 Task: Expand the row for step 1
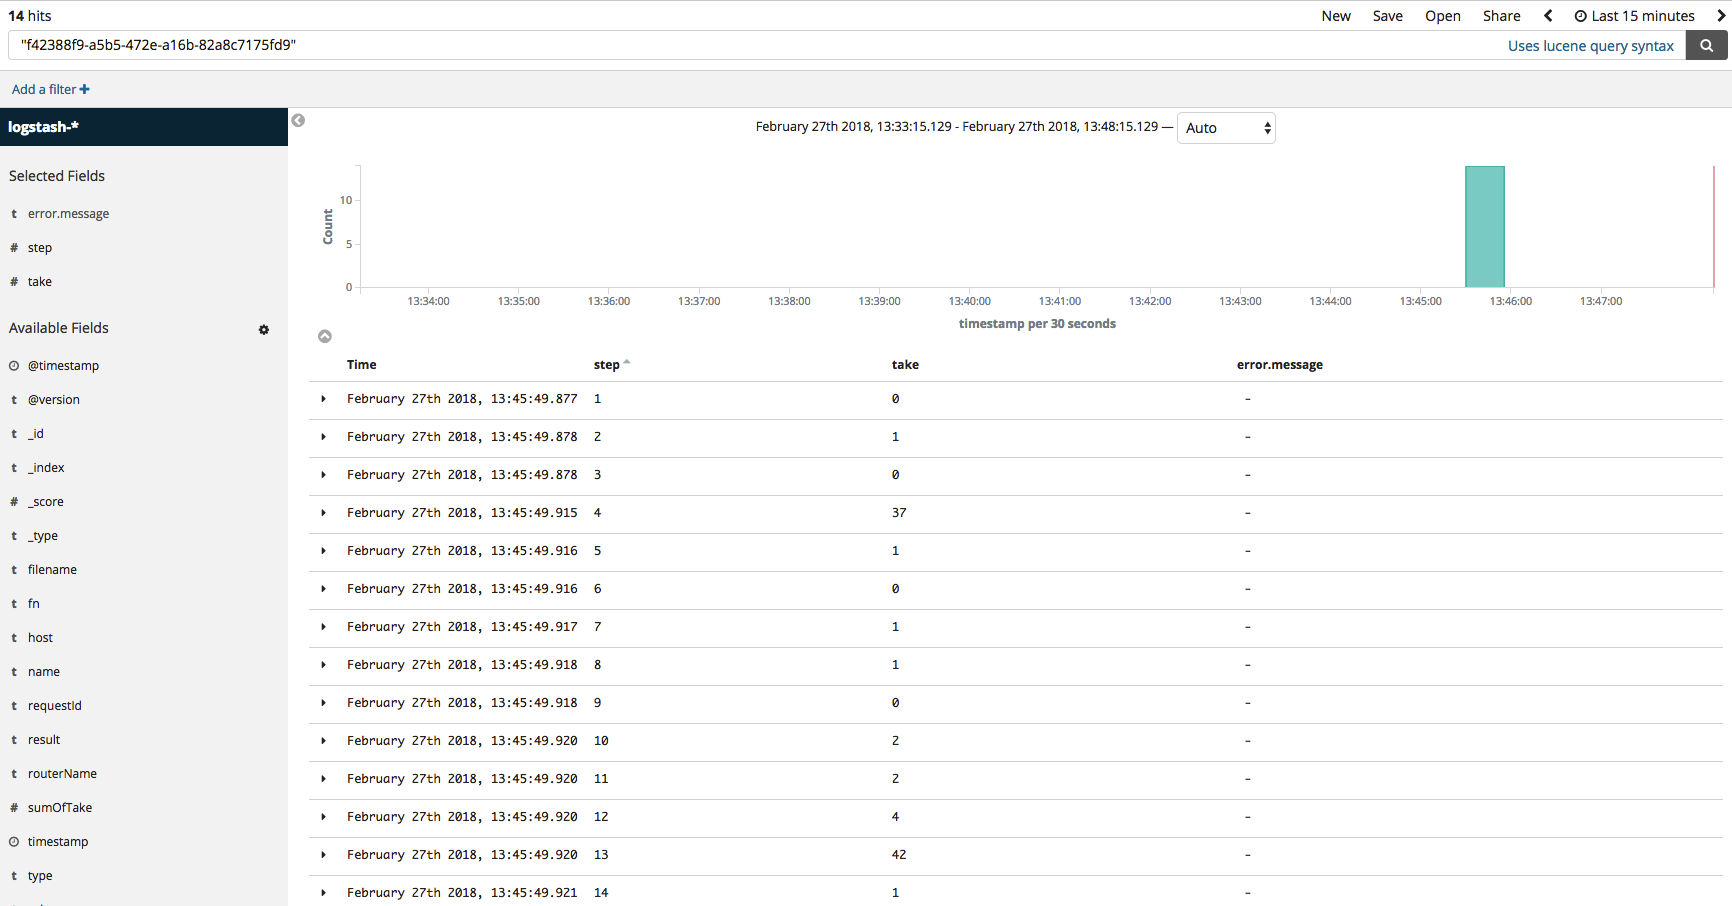pos(324,399)
